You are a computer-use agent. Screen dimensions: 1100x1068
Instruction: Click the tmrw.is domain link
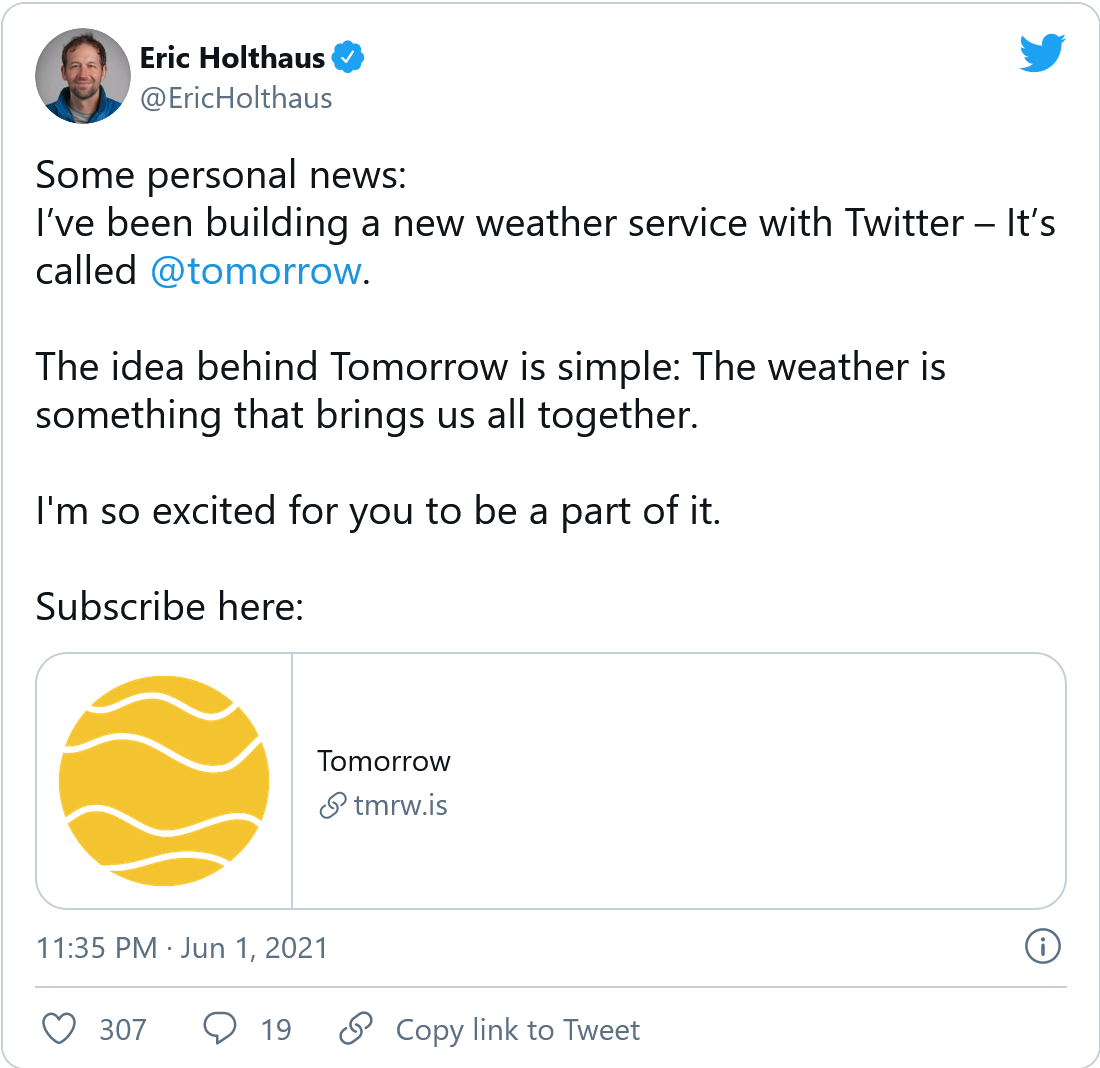(x=401, y=806)
